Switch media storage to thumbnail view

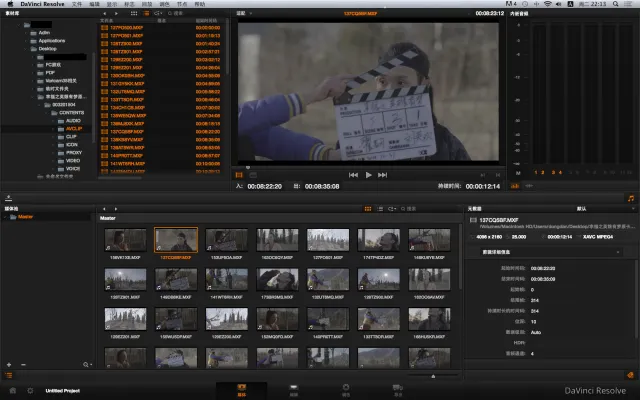click(133, 13)
